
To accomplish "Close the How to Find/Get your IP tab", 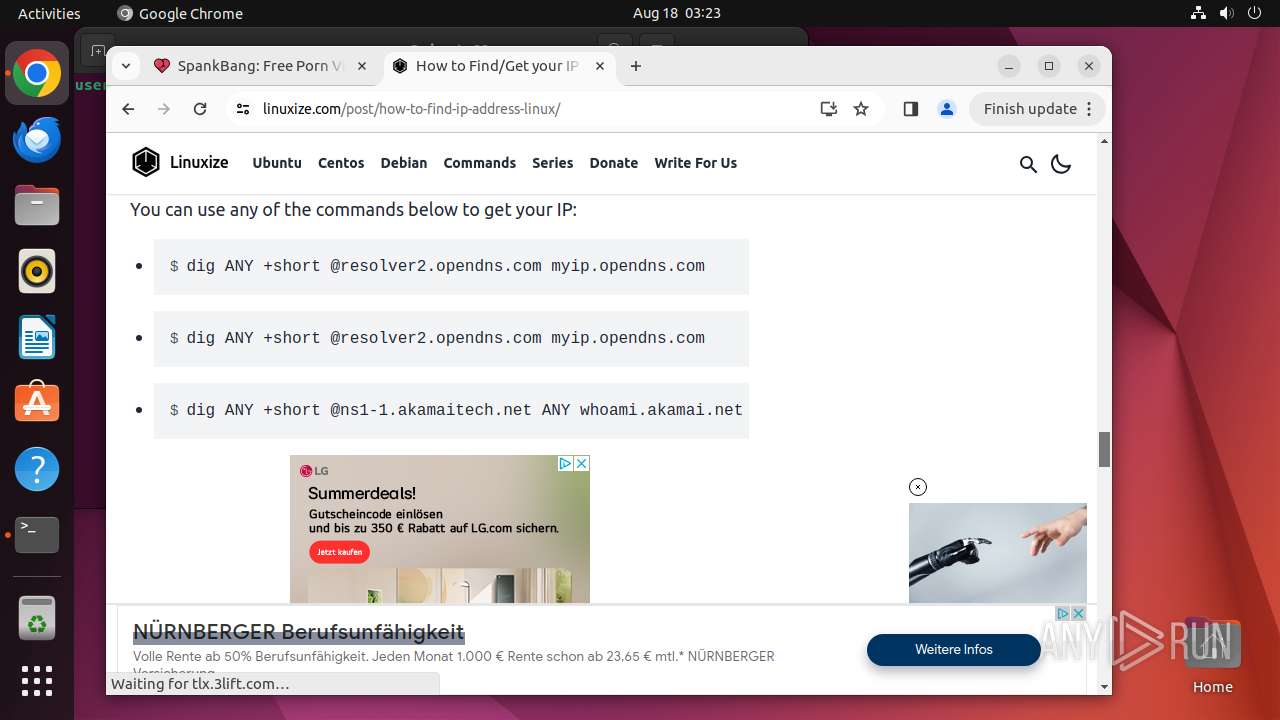I will pyautogui.click(x=600, y=66).
